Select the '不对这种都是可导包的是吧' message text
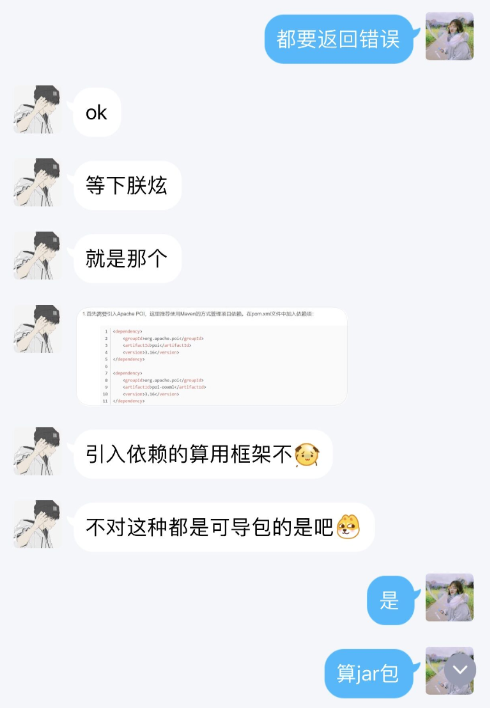Image resolution: width=490 pixels, height=708 pixels. pos(210,527)
